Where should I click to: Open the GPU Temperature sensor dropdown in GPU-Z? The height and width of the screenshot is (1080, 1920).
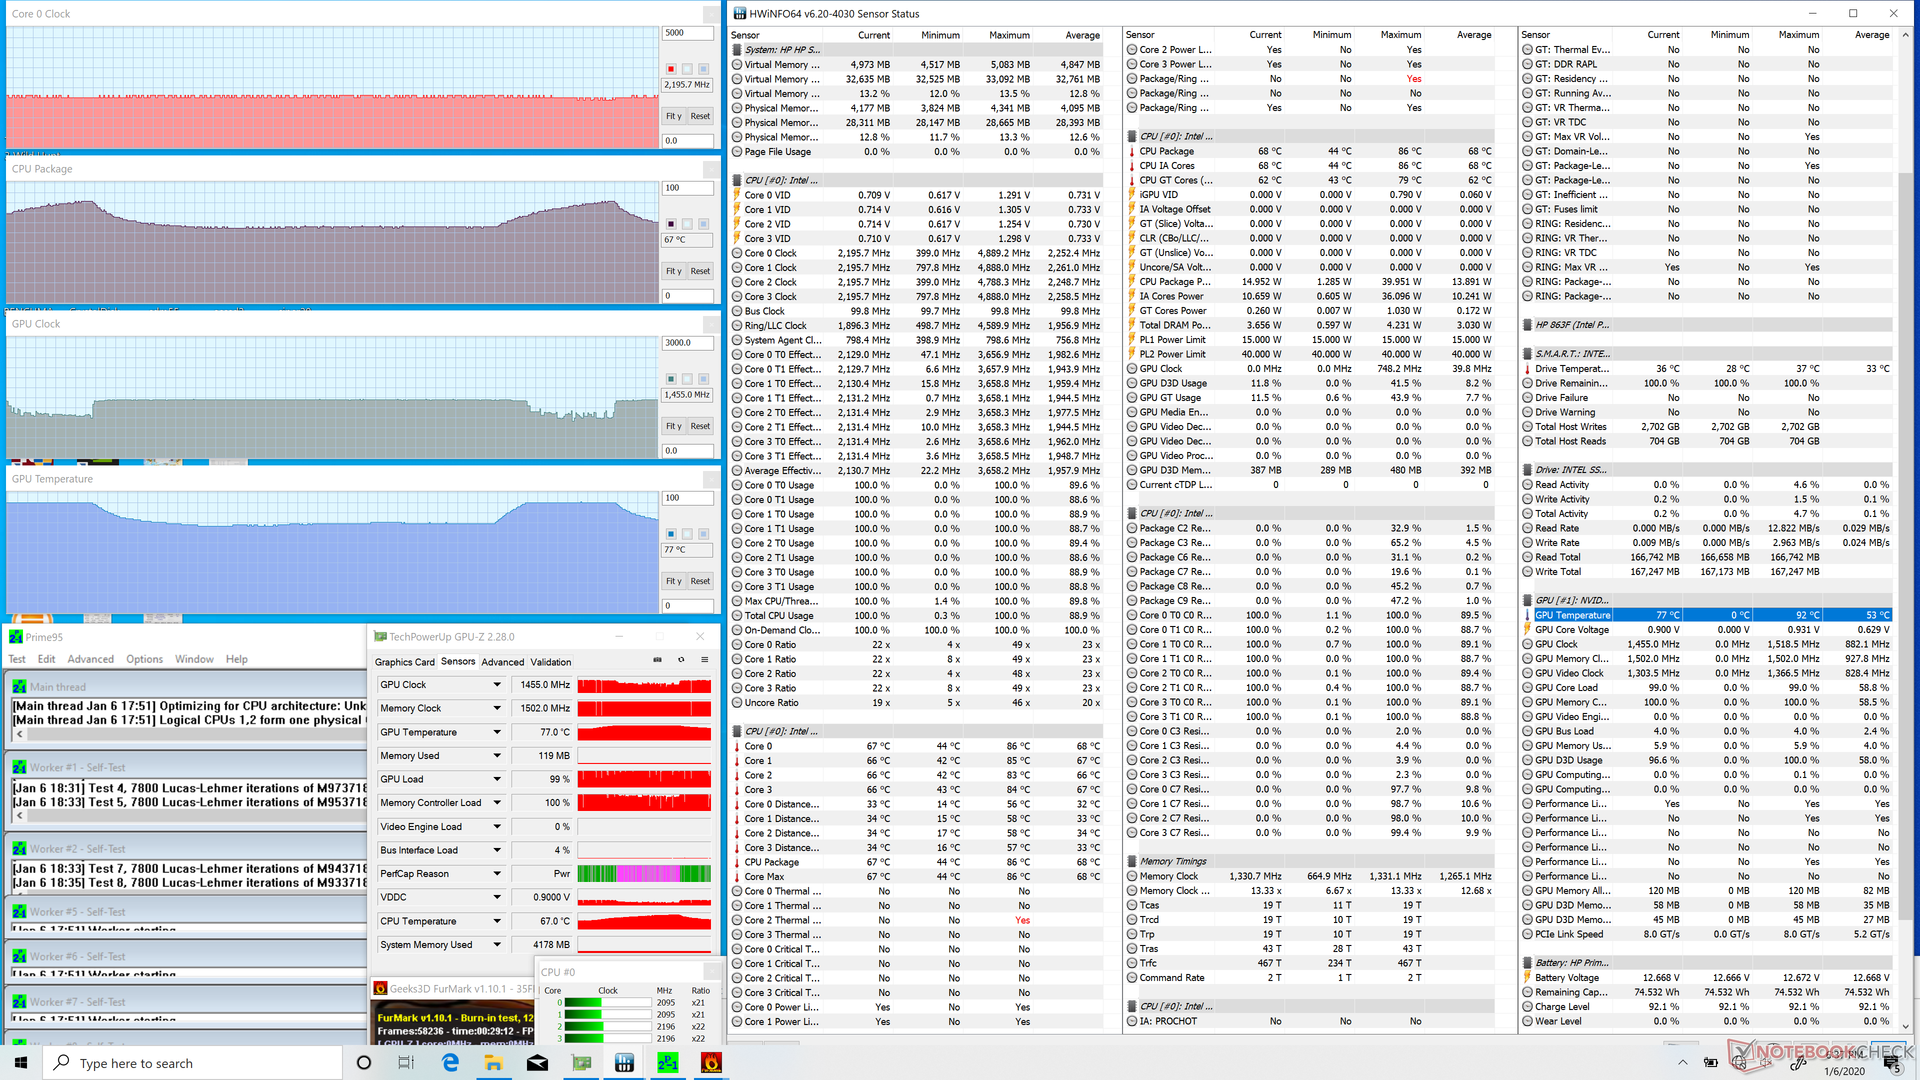tap(497, 732)
